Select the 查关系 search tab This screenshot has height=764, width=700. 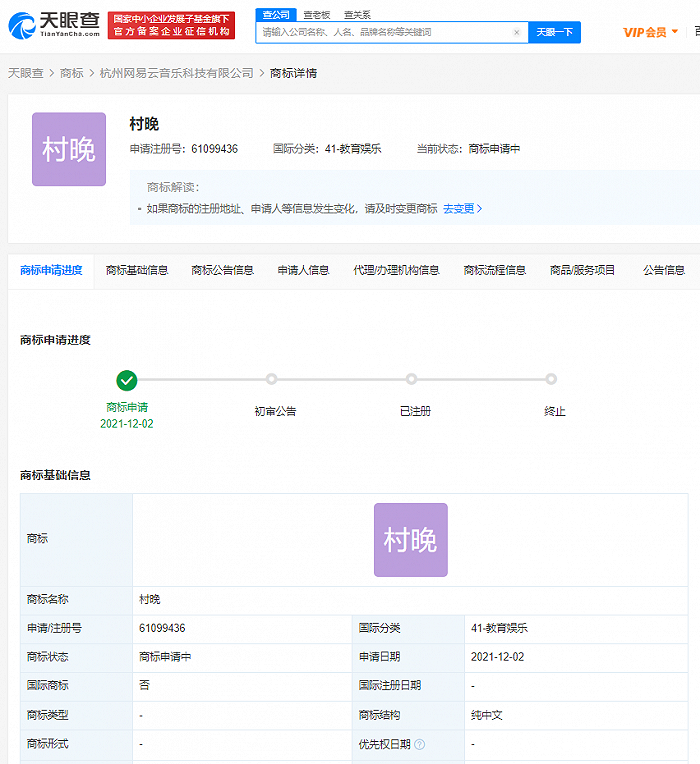pyautogui.click(x=357, y=15)
